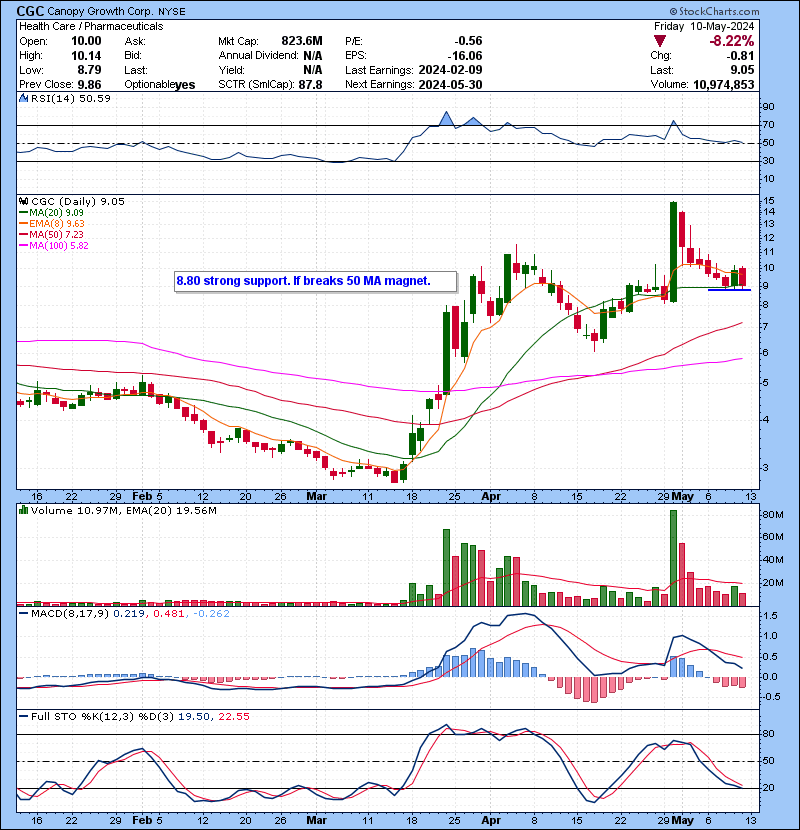Screen dimensions: 800x830
Task: Click the volume bars icon before Volume
Action: pos(23,510)
